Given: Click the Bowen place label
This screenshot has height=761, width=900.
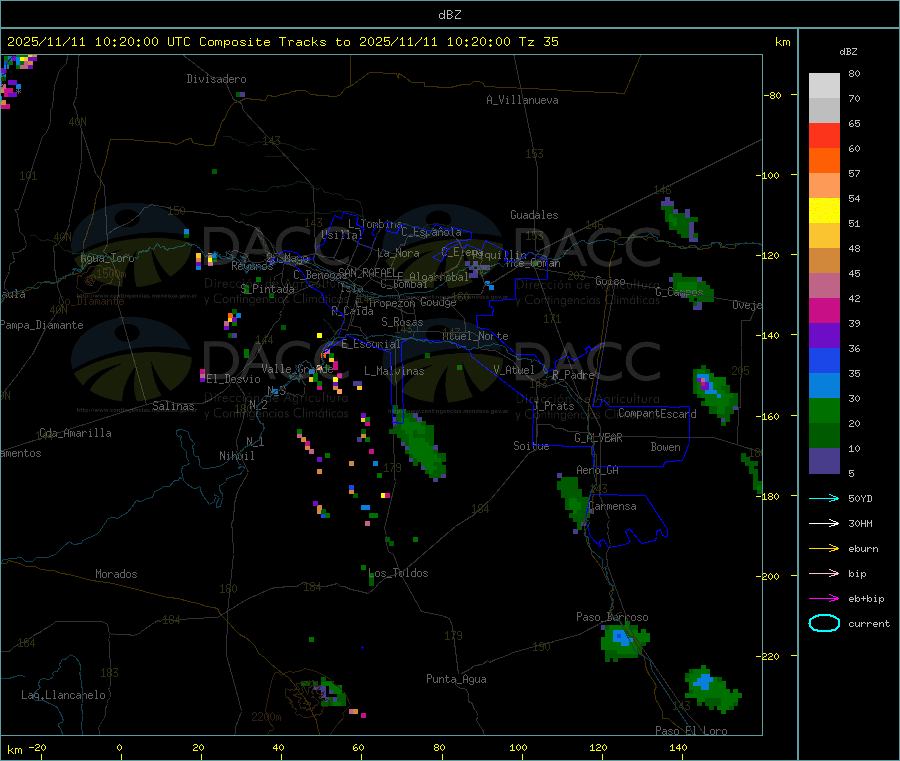Looking at the screenshot, I should point(665,447).
